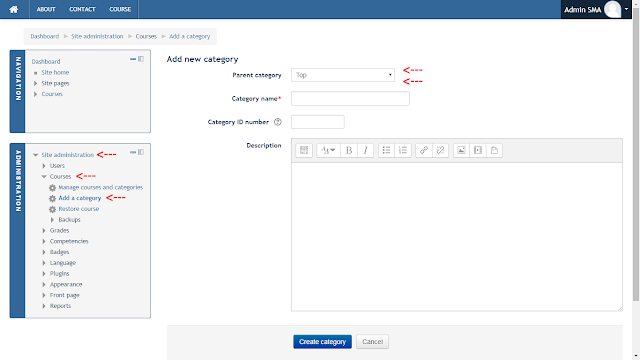Expand Reports in Administration tree

click(44, 306)
